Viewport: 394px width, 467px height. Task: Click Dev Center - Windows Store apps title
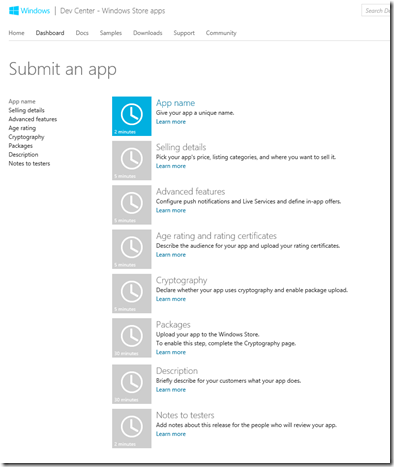click(113, 11)
